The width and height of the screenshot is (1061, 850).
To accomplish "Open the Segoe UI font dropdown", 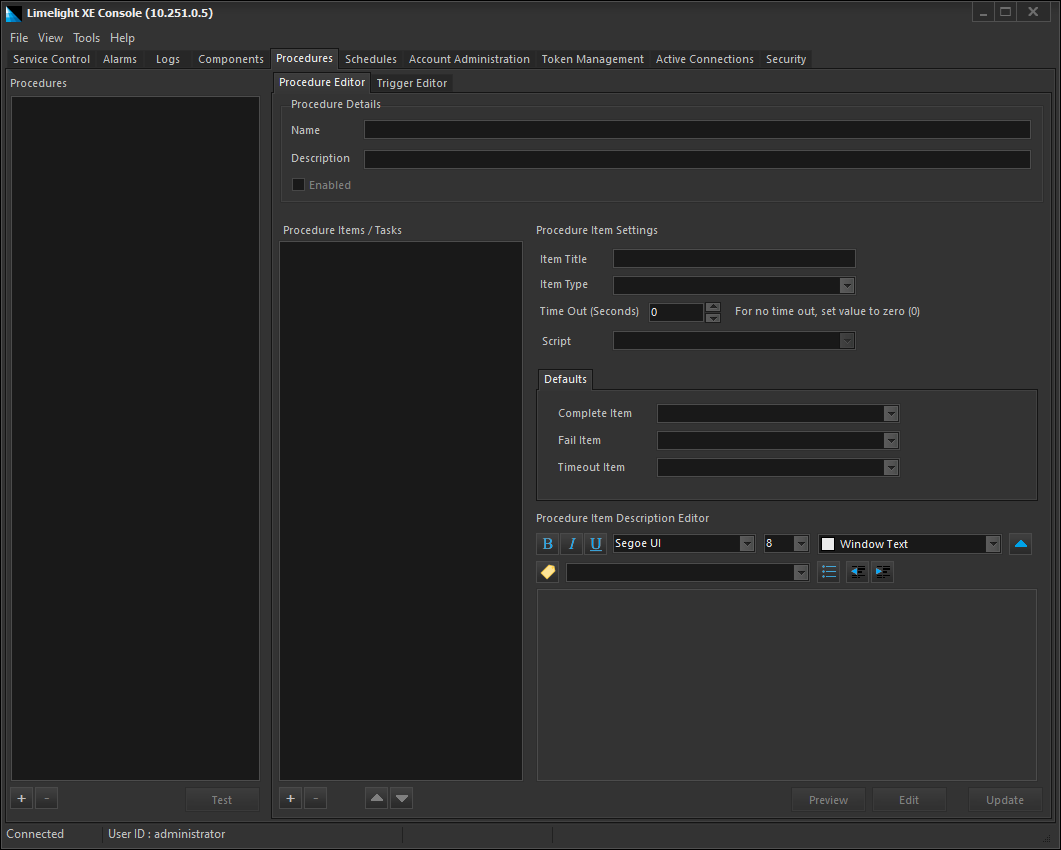I will [x=747, y=543].
